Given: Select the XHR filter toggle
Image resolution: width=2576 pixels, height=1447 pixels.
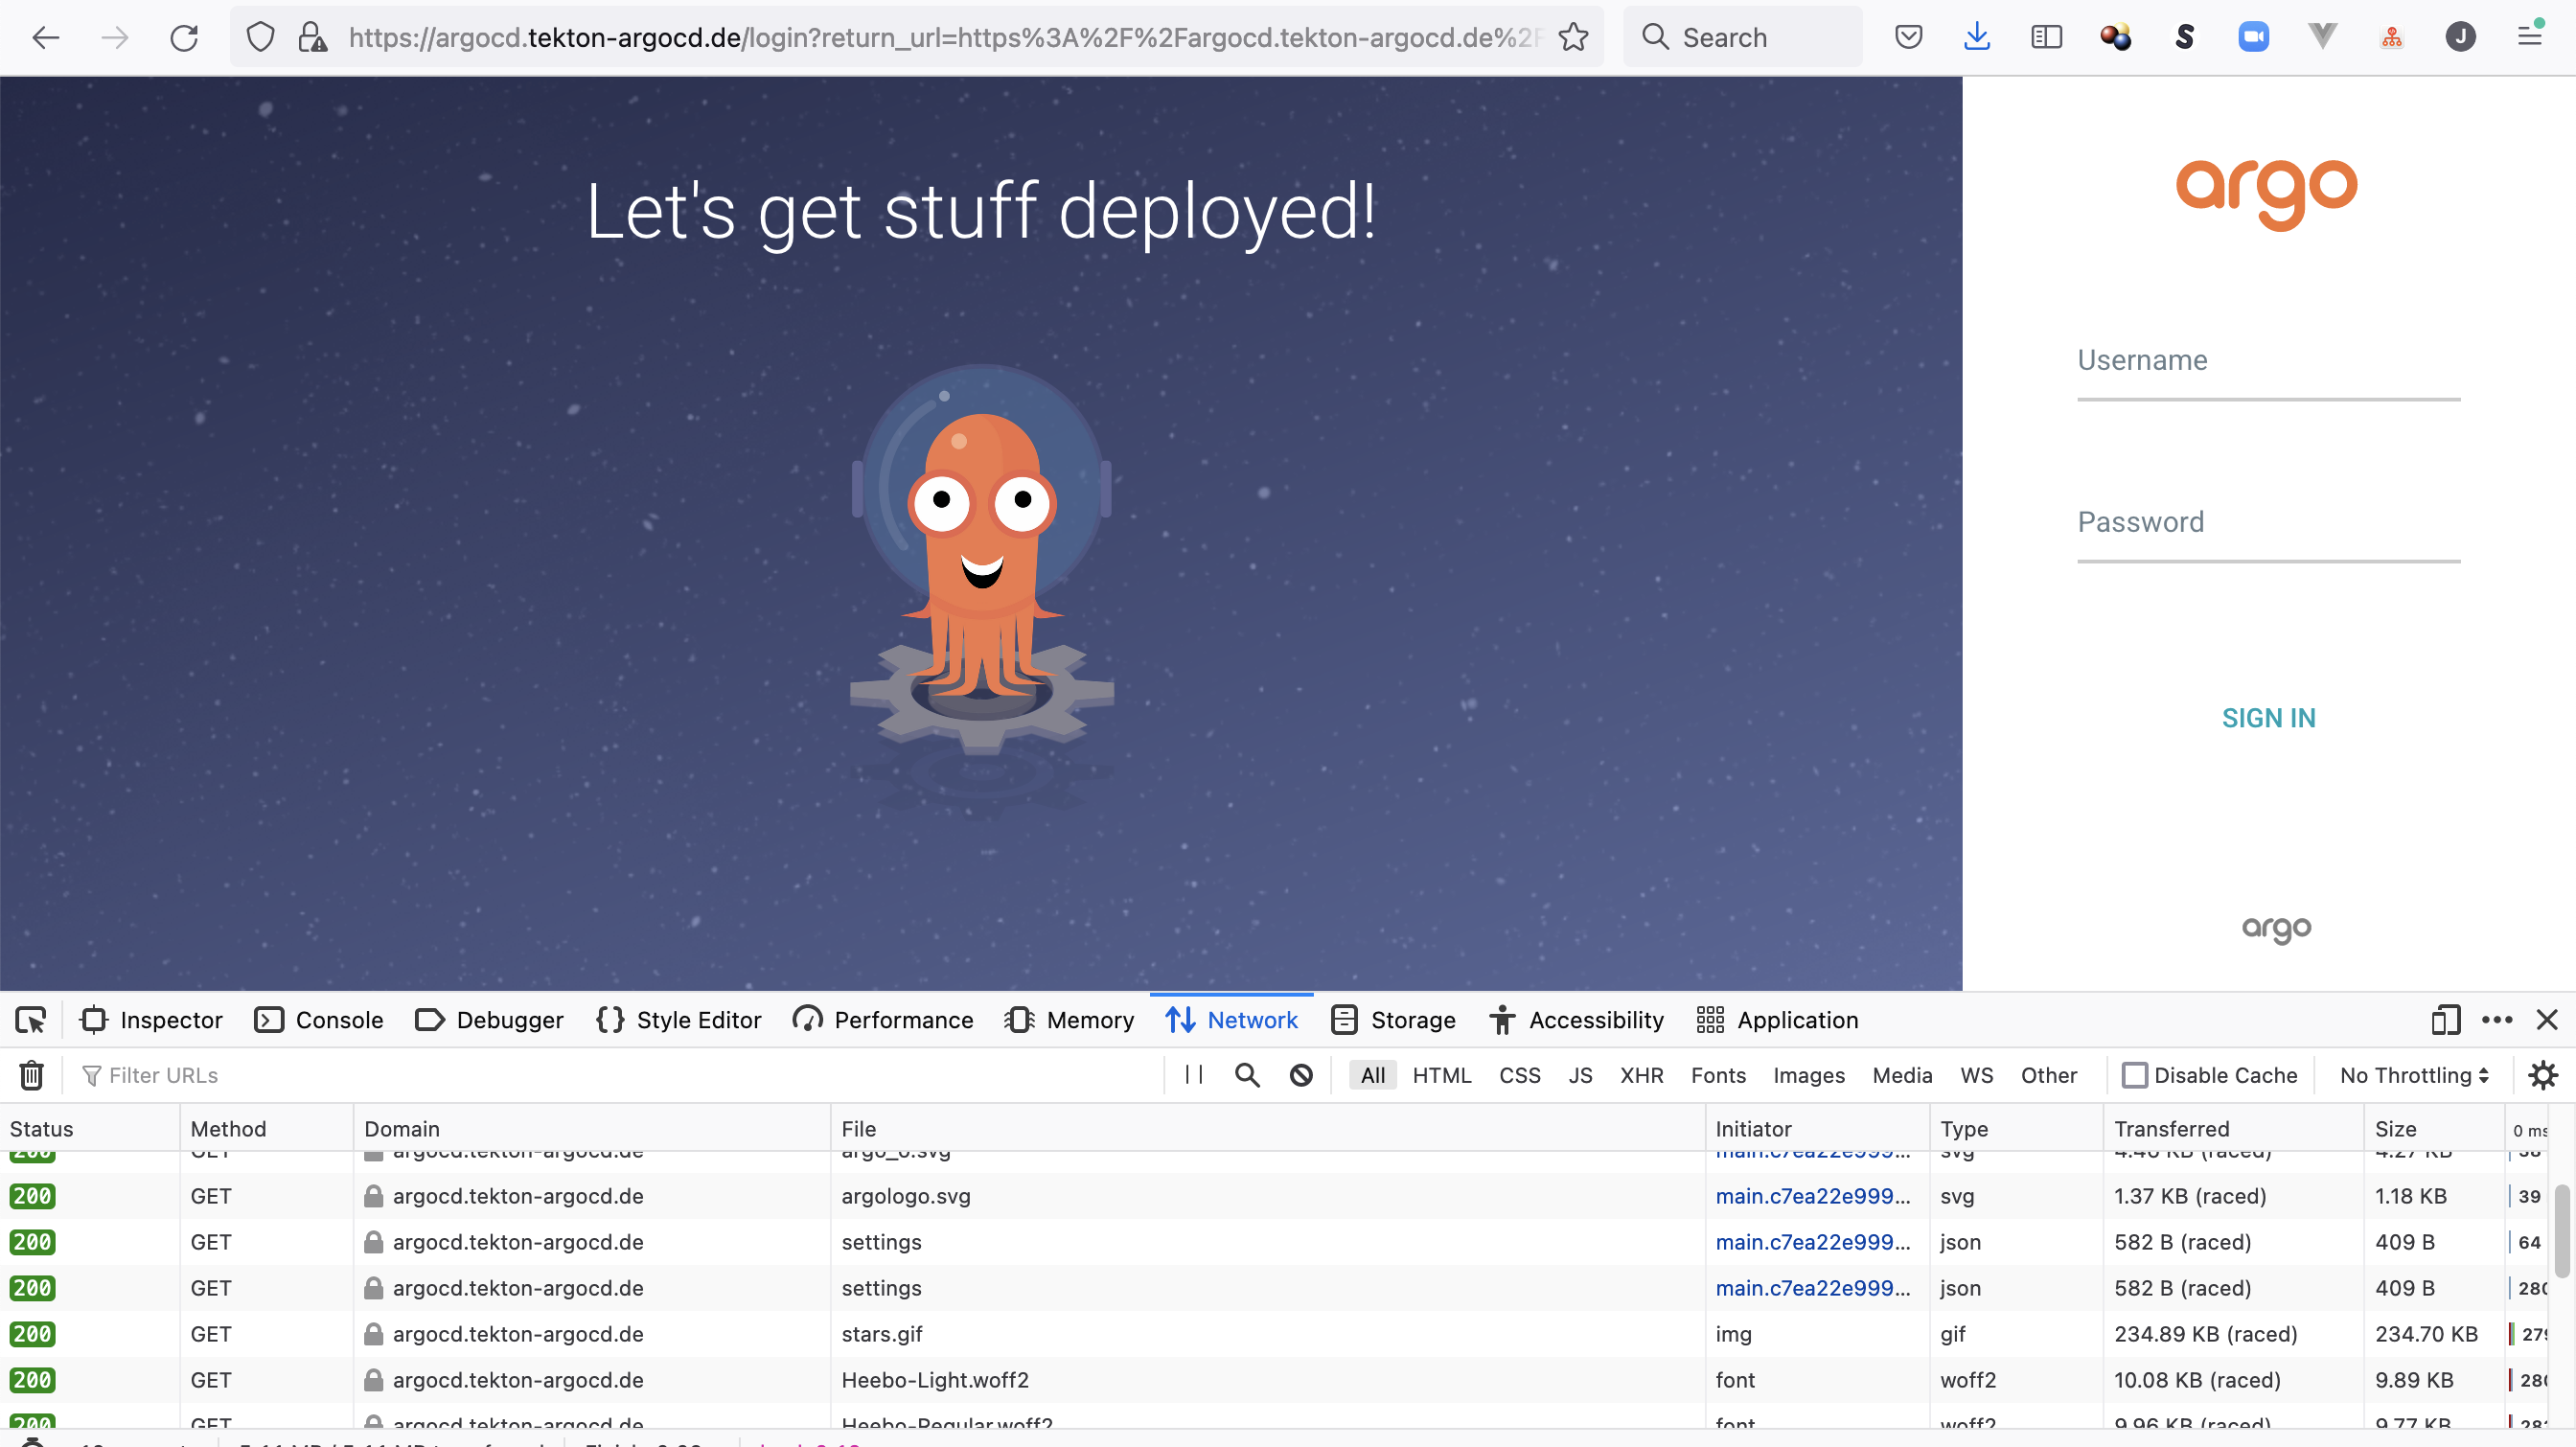Looking at the screenshot, I should (1641, 1075).
